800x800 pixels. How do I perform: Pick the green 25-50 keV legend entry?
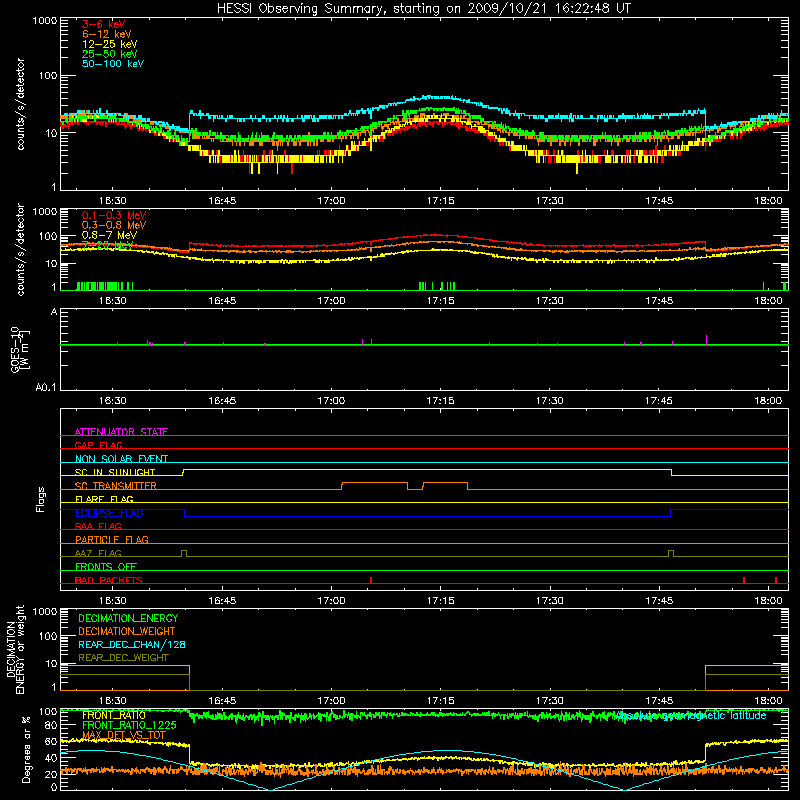point(110,54)
